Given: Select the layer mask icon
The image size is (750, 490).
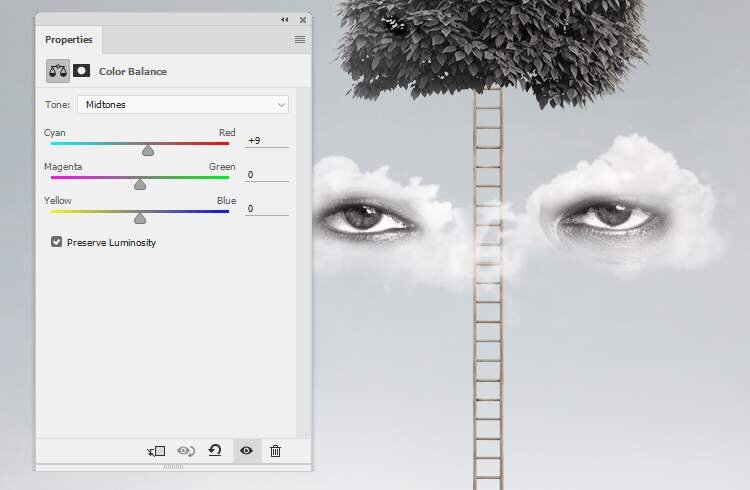Looking at the screenshot, I should 81,71.
